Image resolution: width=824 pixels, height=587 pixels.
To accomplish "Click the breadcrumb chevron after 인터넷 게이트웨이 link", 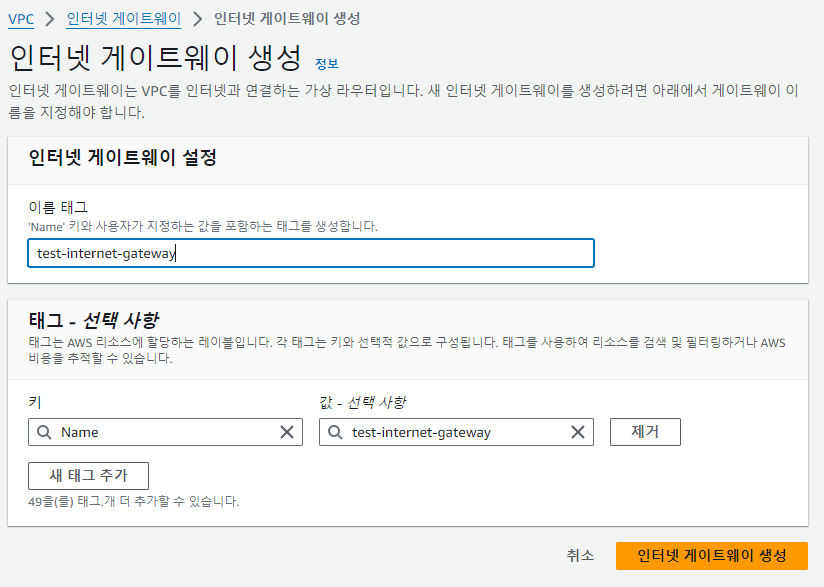I will coord(198,19).
